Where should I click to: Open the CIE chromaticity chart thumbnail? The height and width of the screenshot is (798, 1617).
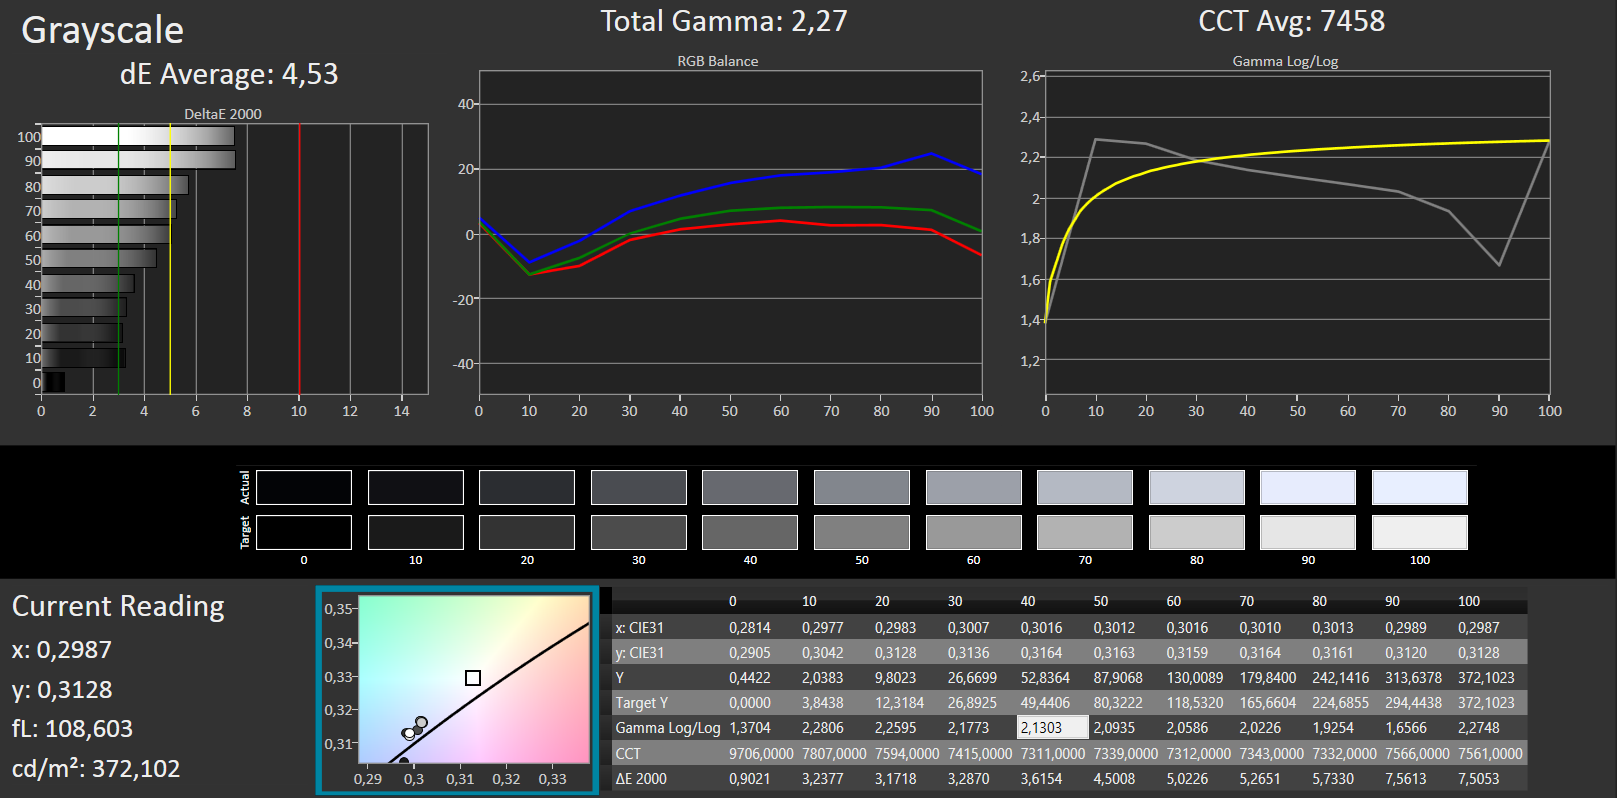458,690
